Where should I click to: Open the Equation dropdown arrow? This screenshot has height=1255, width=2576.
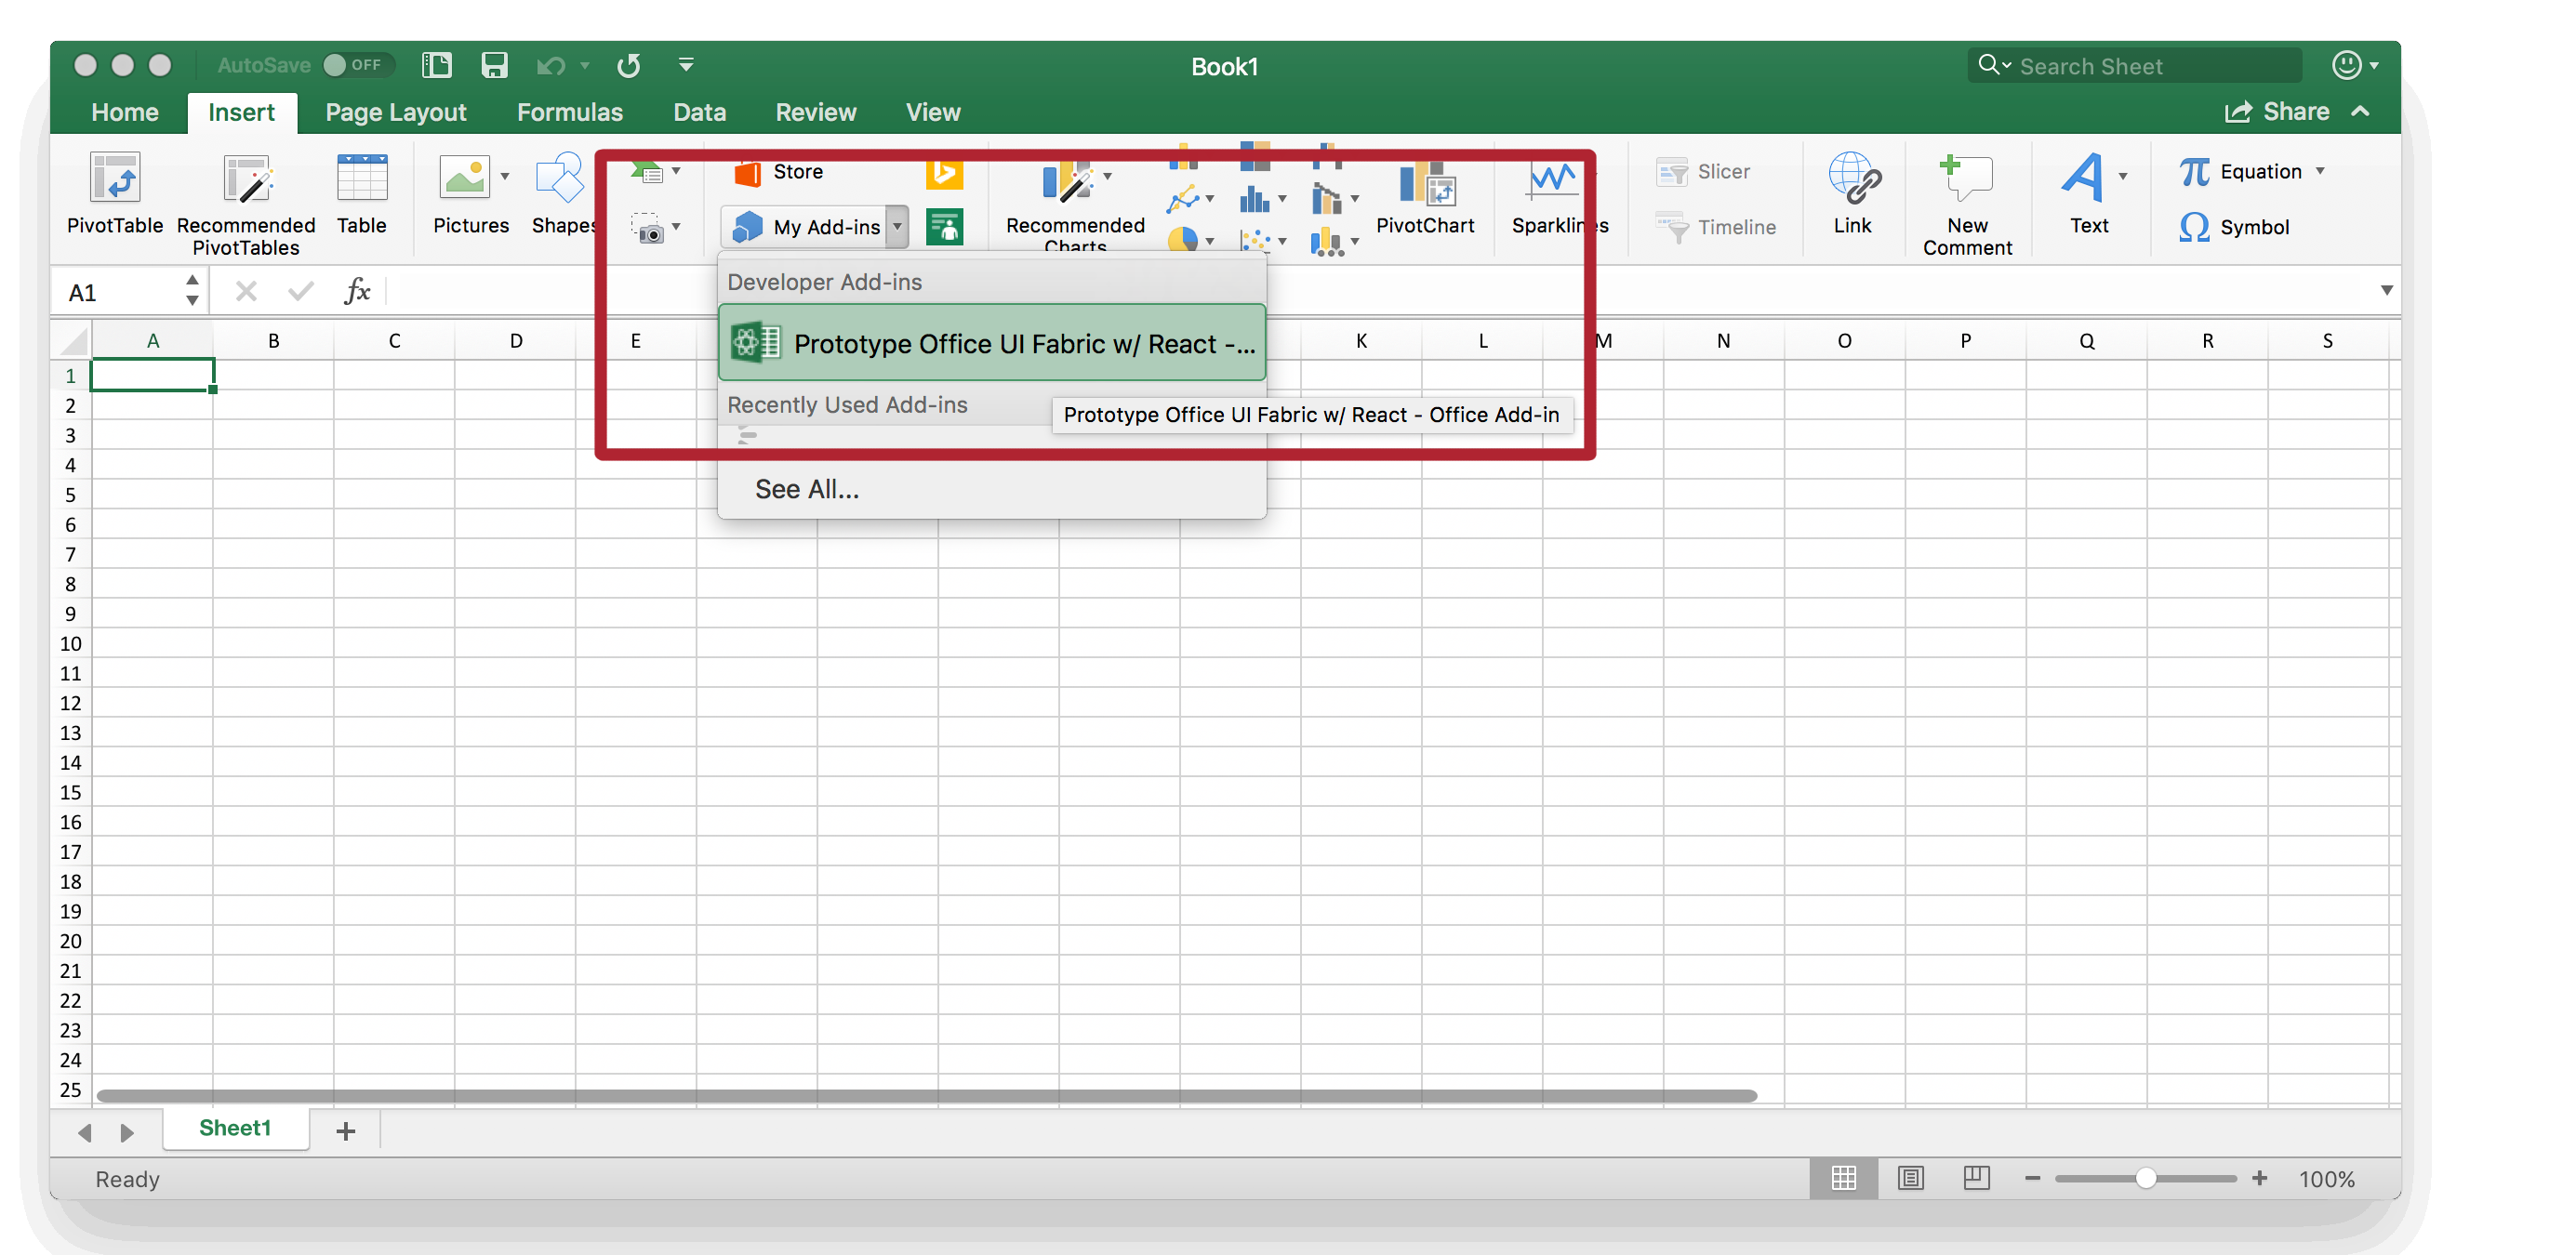(2320, 172)
